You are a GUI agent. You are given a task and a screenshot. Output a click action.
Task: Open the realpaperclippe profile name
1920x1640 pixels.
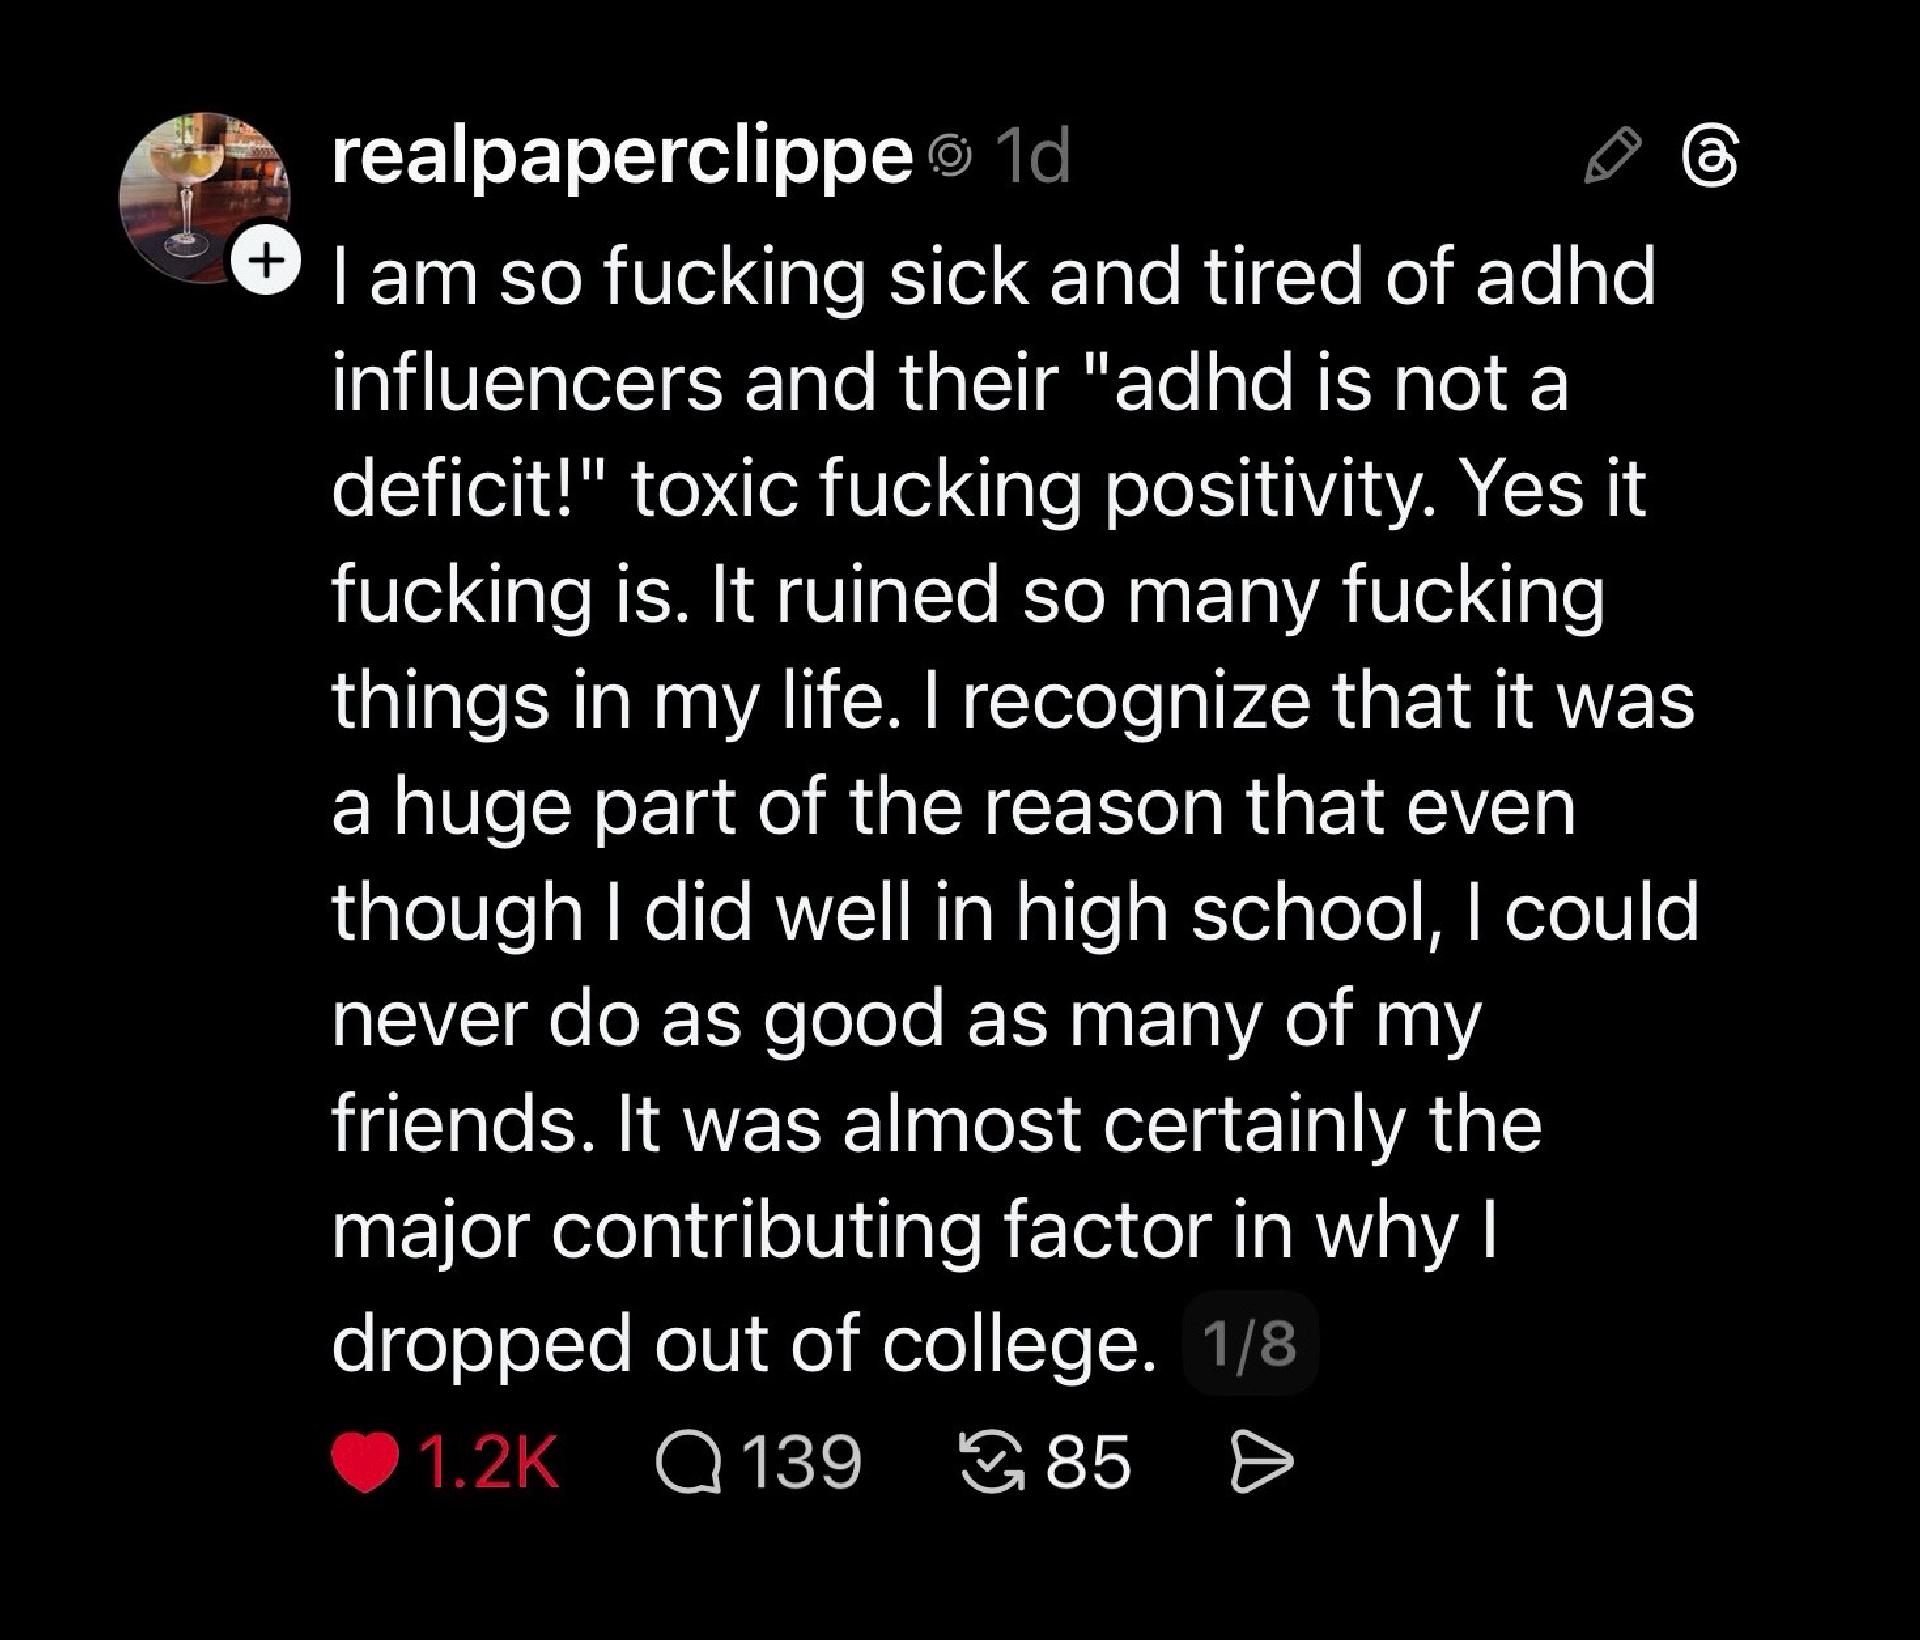(621, 157)
